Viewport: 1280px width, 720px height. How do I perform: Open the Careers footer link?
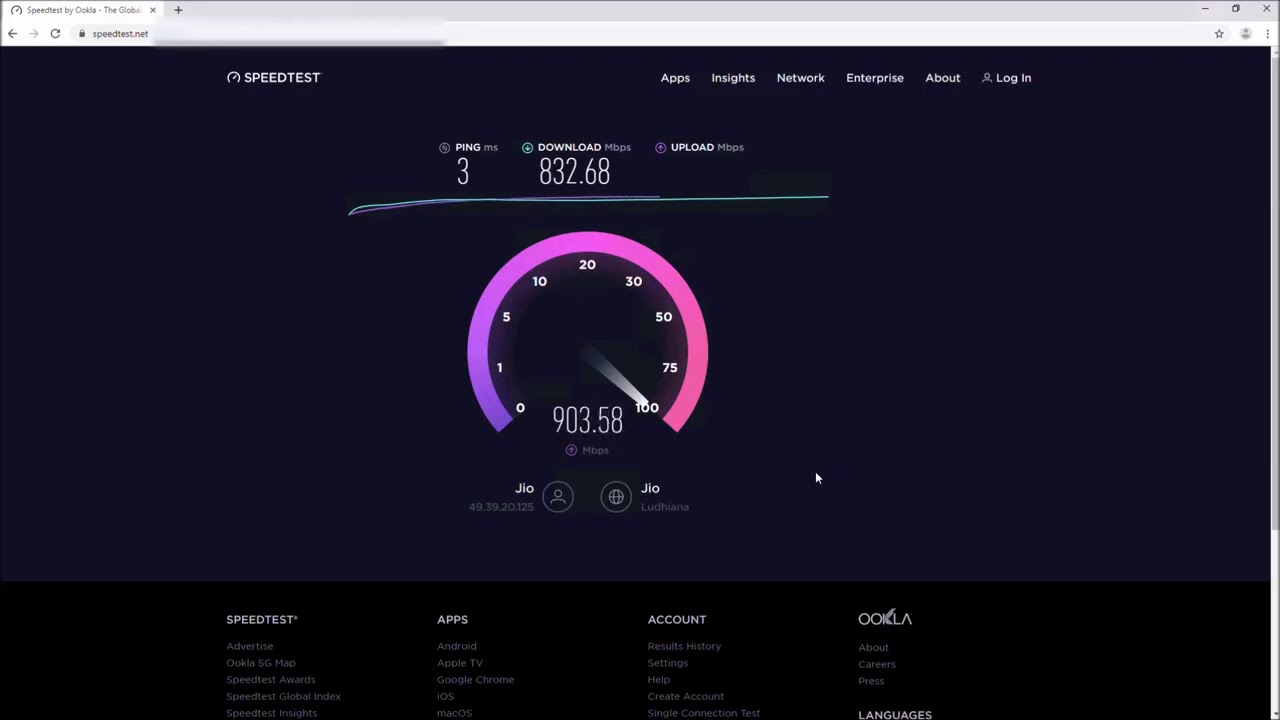[877, 664]
